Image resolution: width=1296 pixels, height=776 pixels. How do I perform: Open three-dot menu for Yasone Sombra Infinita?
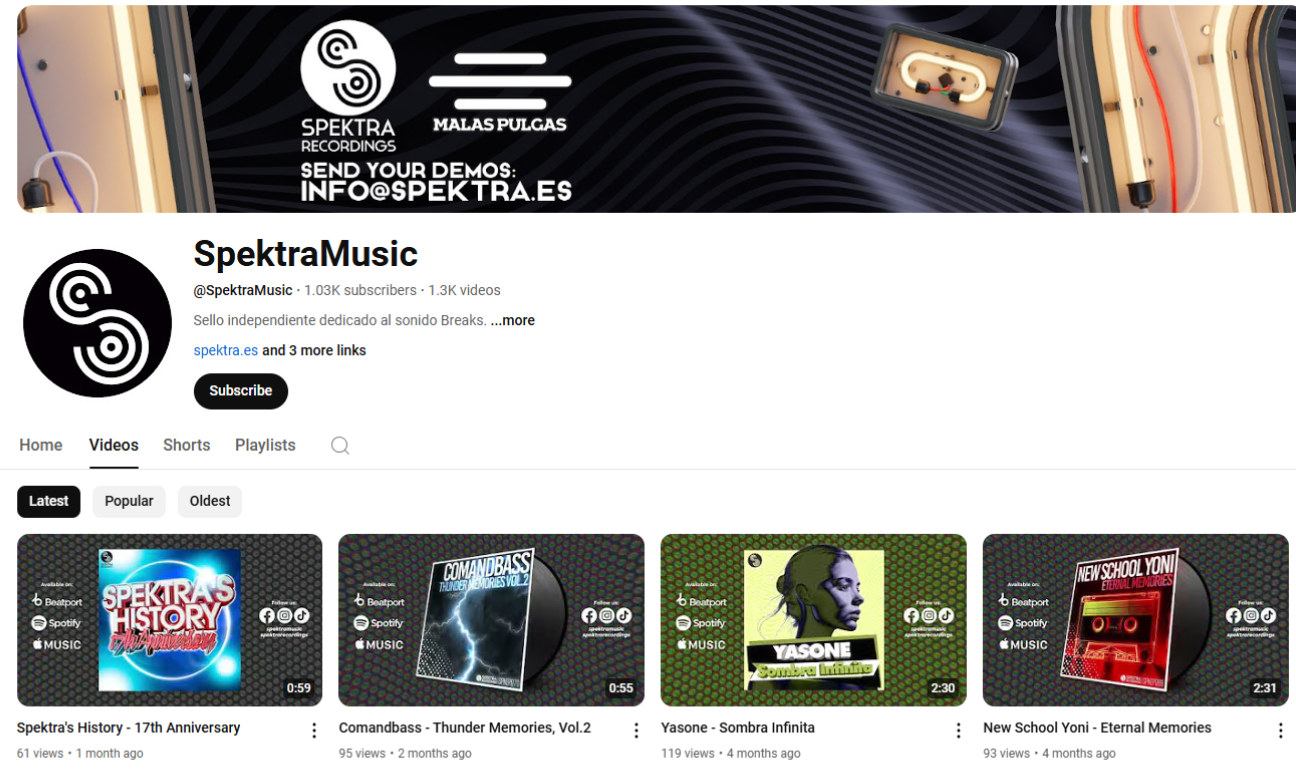(x=958, y=730)
